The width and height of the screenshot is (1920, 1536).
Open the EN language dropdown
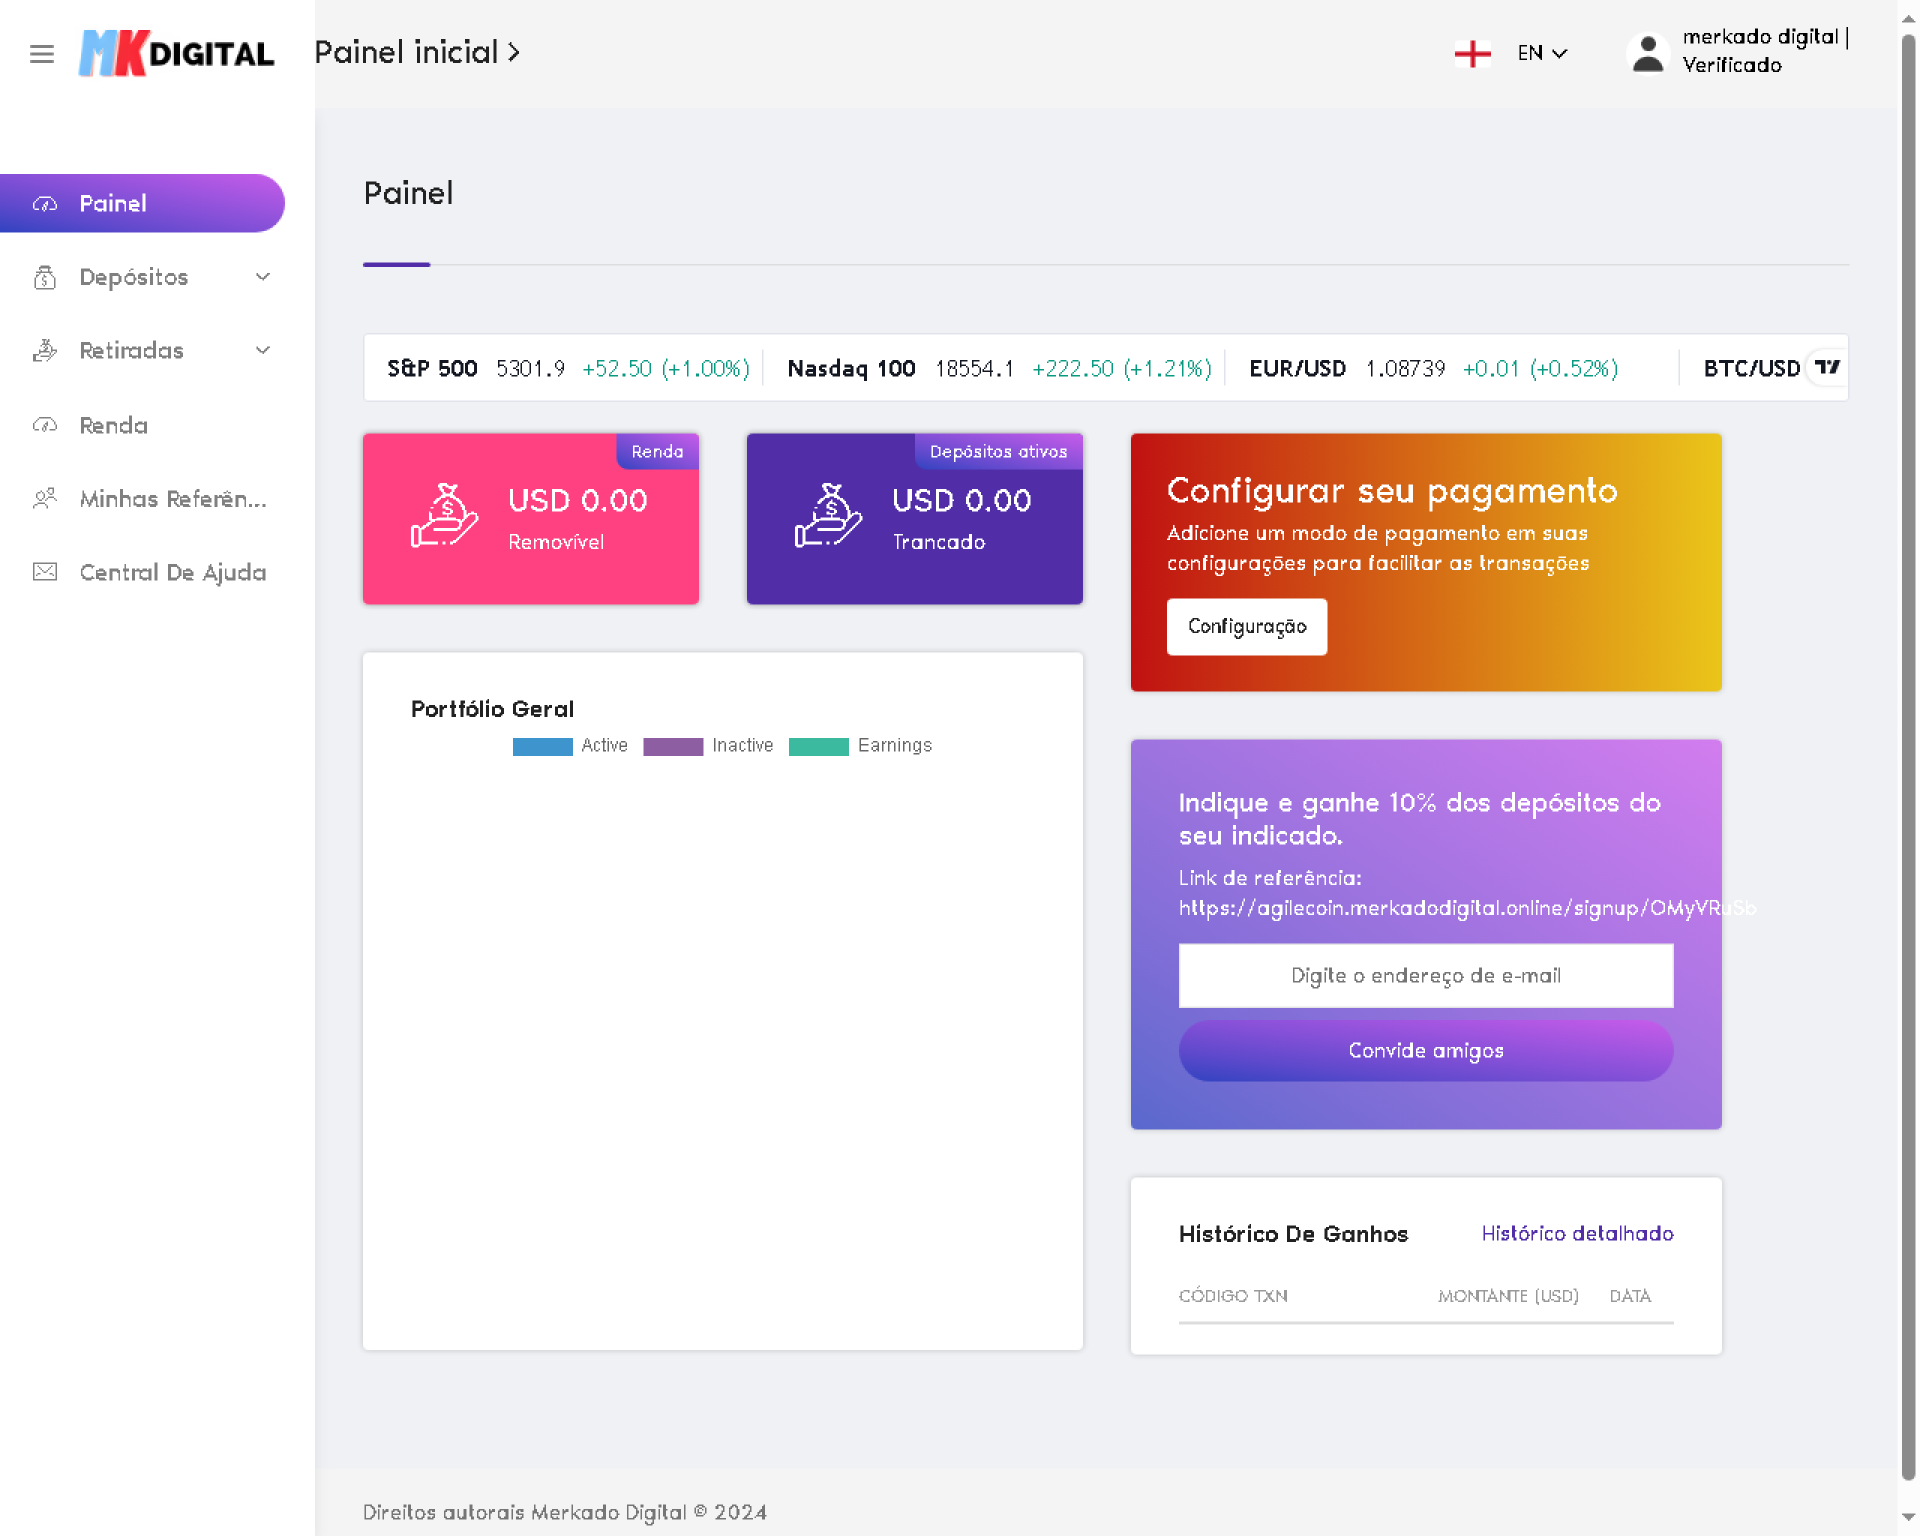[x=1541, y=53]
